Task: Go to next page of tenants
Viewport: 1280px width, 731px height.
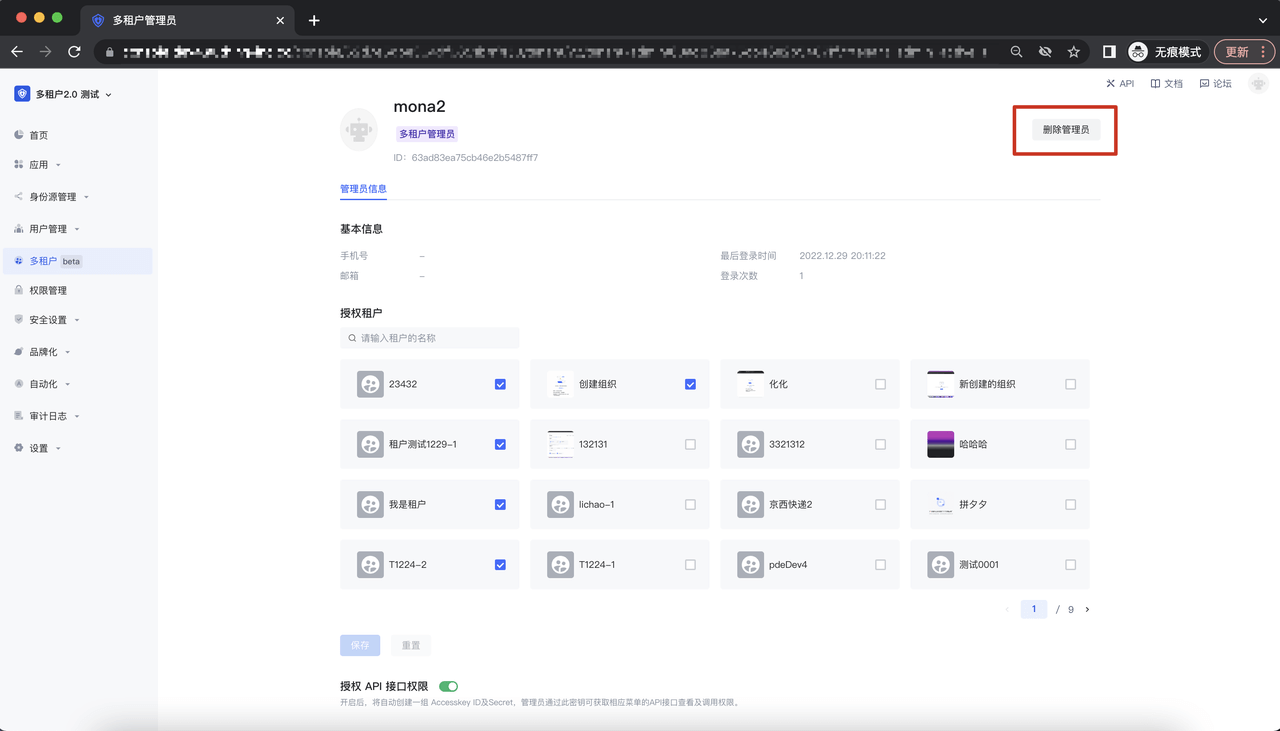Action: coord(1087,609)
